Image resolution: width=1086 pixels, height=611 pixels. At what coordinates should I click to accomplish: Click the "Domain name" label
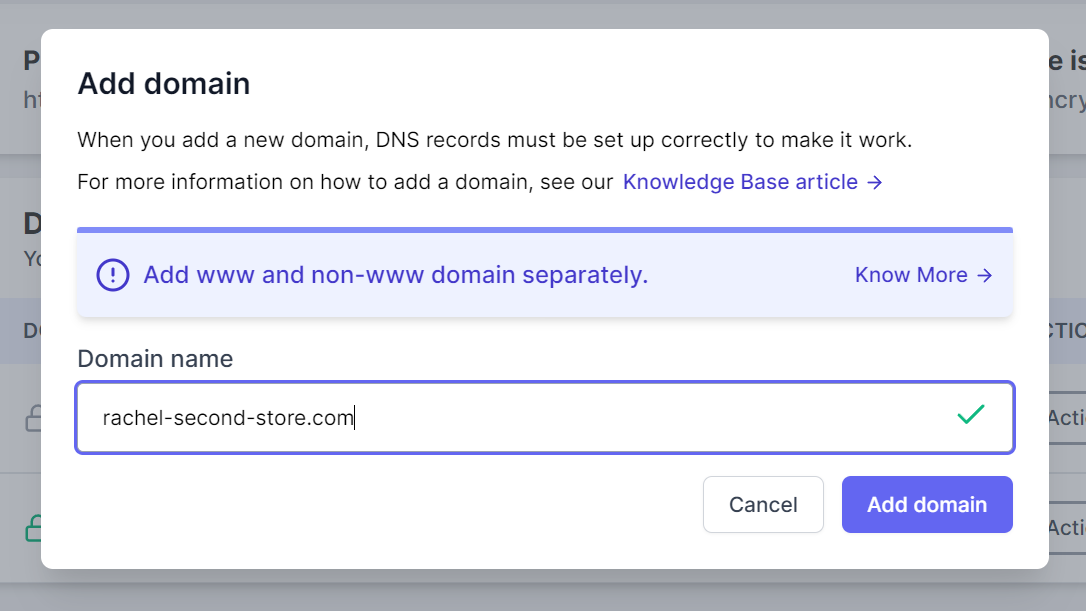155,359
